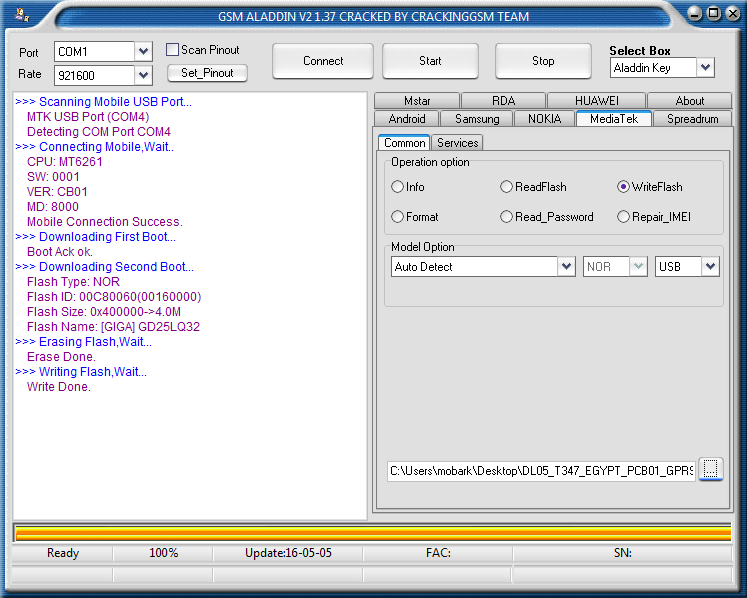Select the Format operation option
The height and width of the screenshot is (598, 747).
click(x=397, y=217)
